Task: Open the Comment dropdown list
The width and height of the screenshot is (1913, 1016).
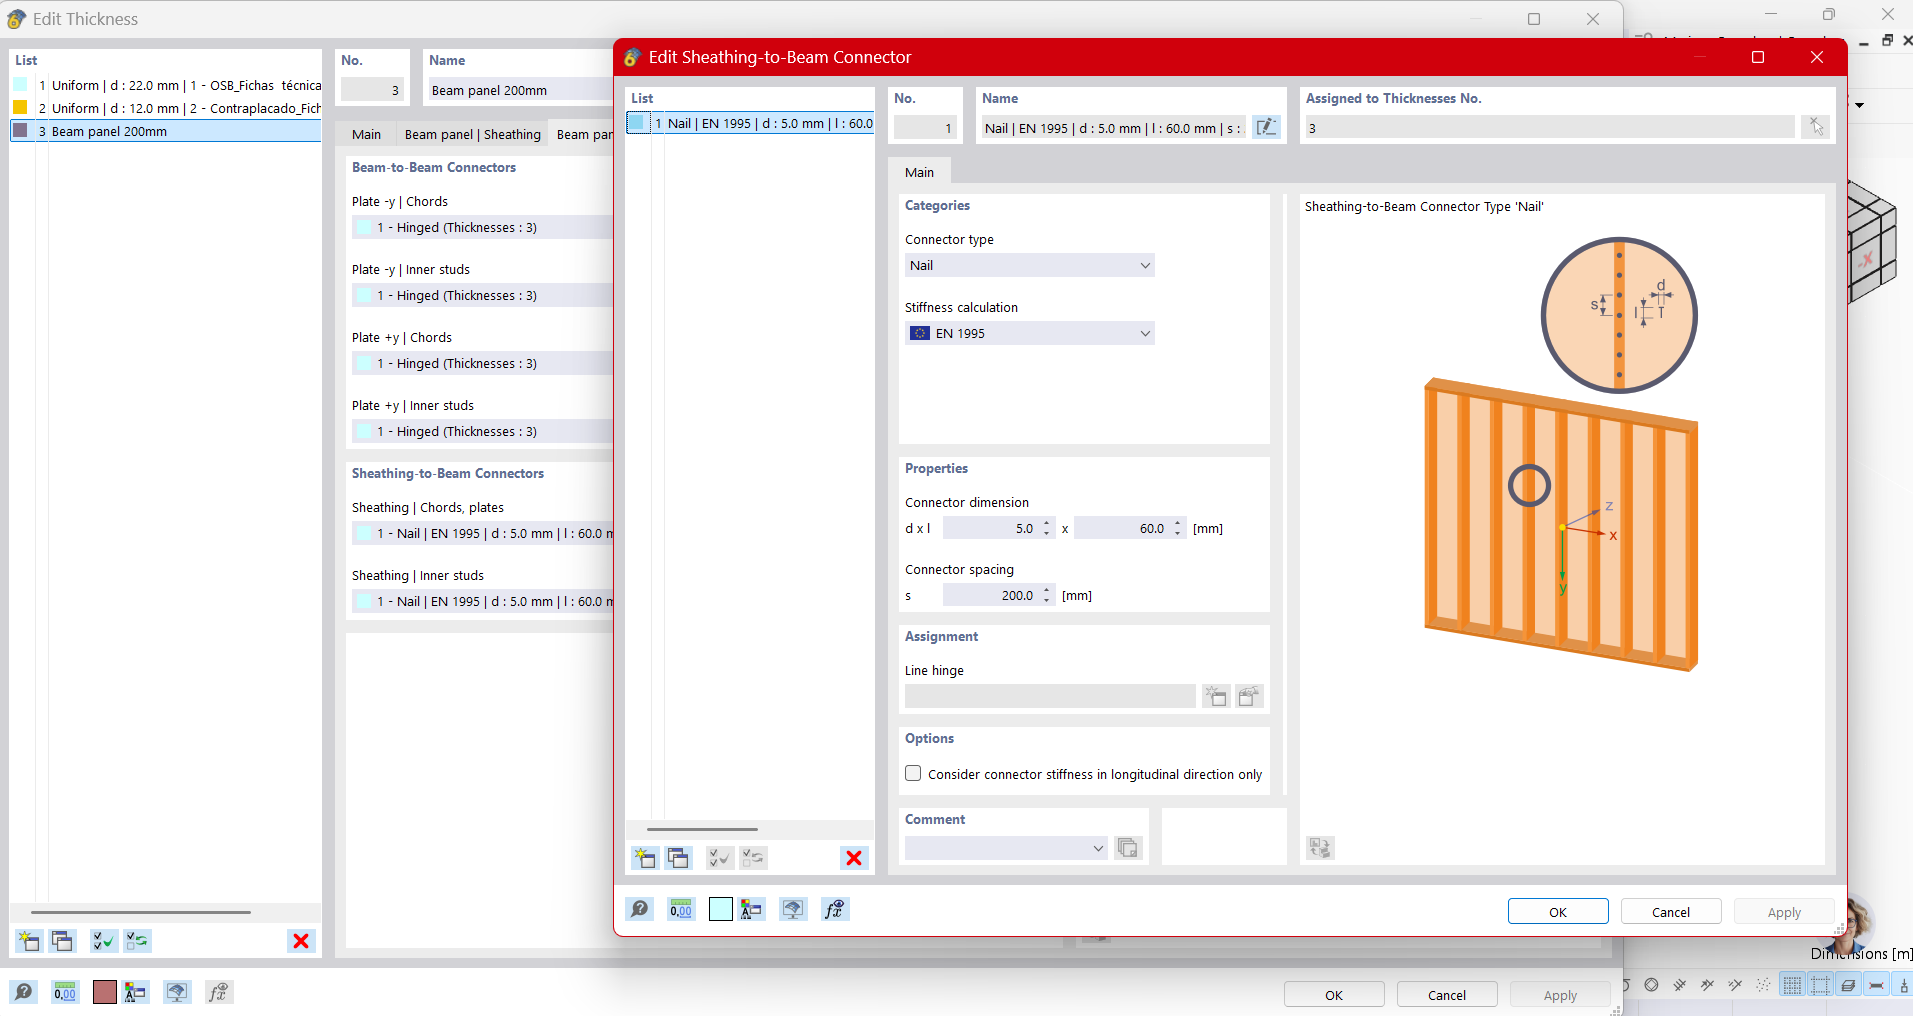Action: [x=1006, y=848]
